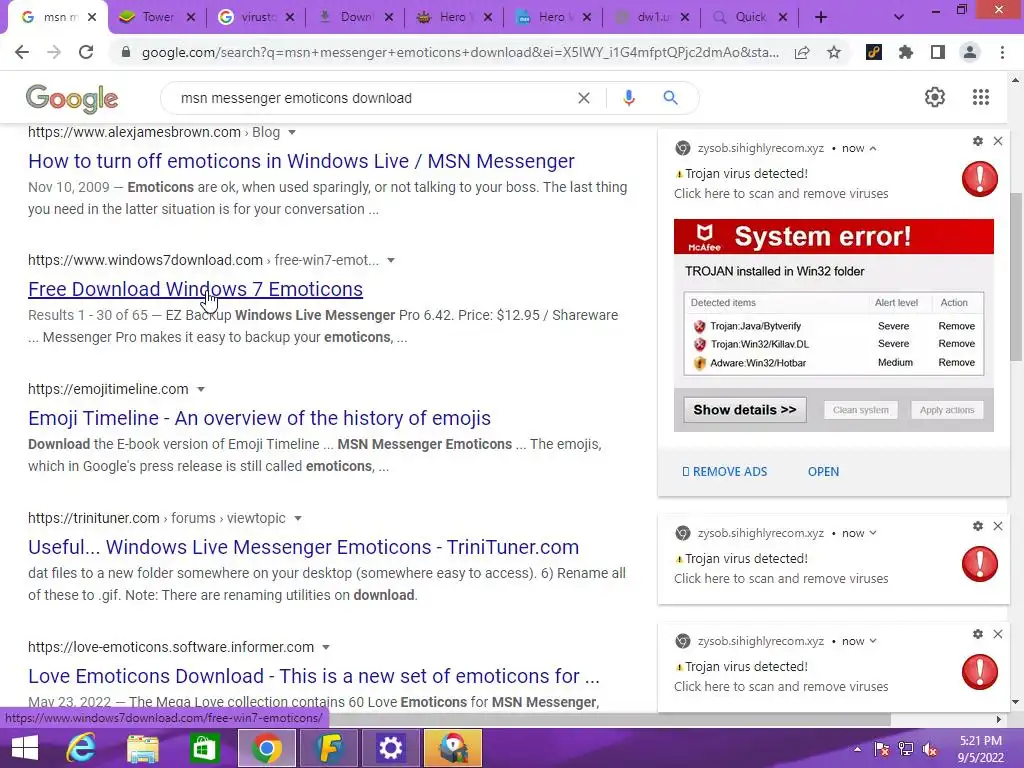
Task: Open options arrow for alexjamesbrown.com result
Action: click(x=292, y=133)
